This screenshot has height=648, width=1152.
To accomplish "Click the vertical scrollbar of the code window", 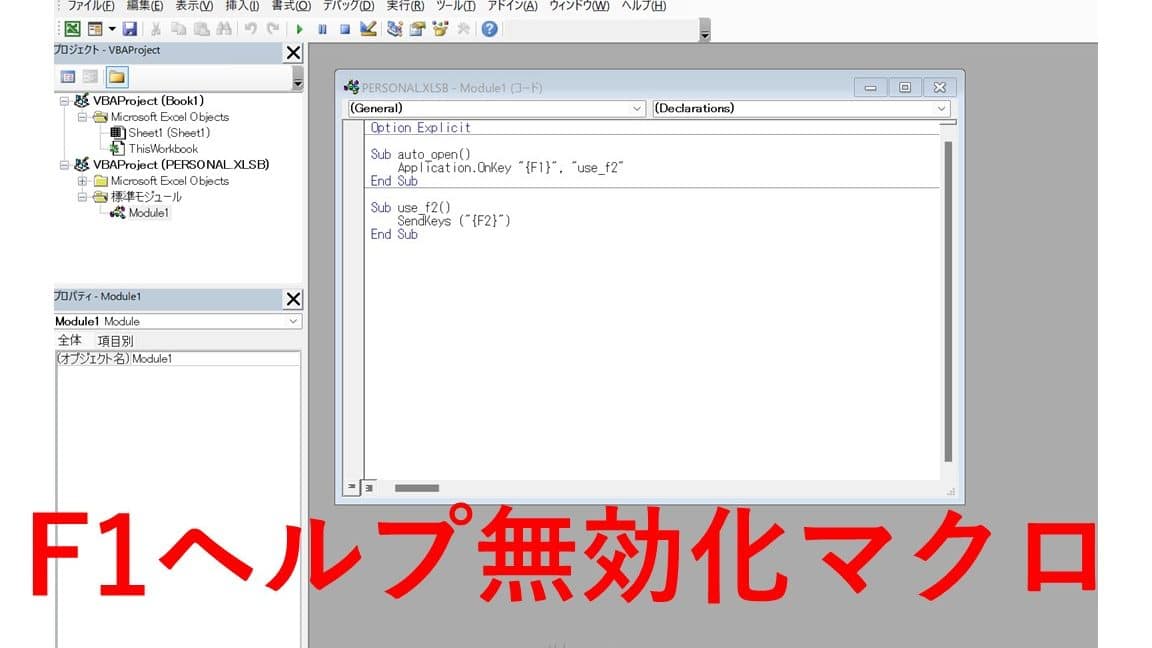I will (x=948, y=301).
